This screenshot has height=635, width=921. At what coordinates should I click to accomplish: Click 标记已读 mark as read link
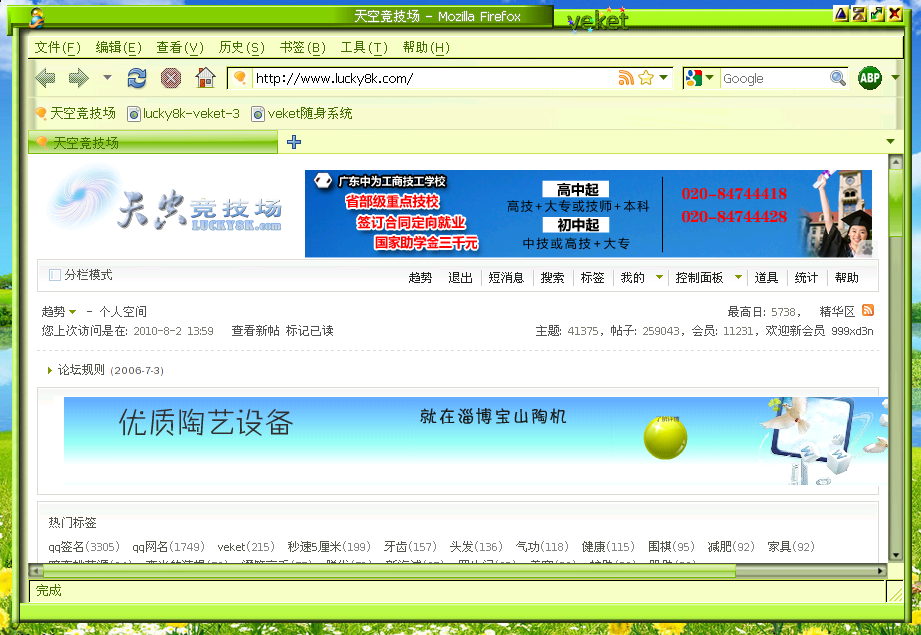[310, 331]
